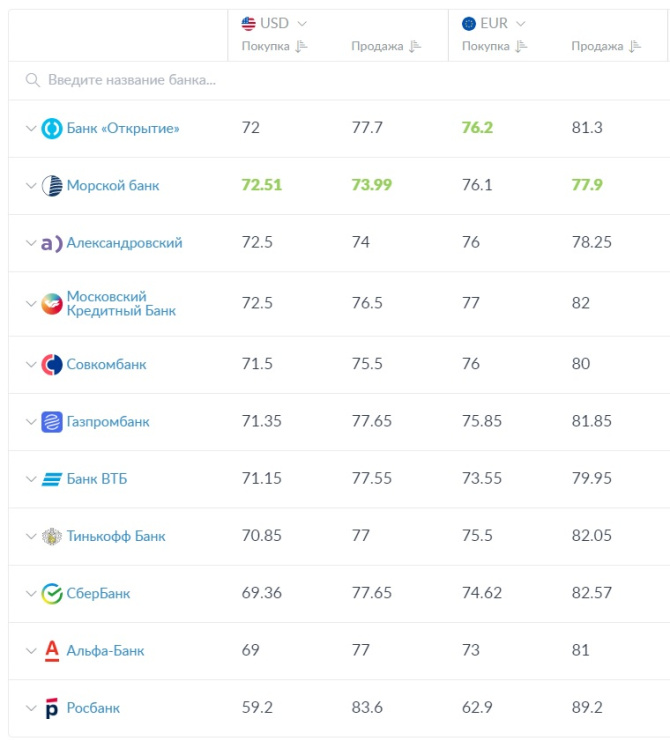Sort by EUR Продажа rate

[x=634, y=47]
